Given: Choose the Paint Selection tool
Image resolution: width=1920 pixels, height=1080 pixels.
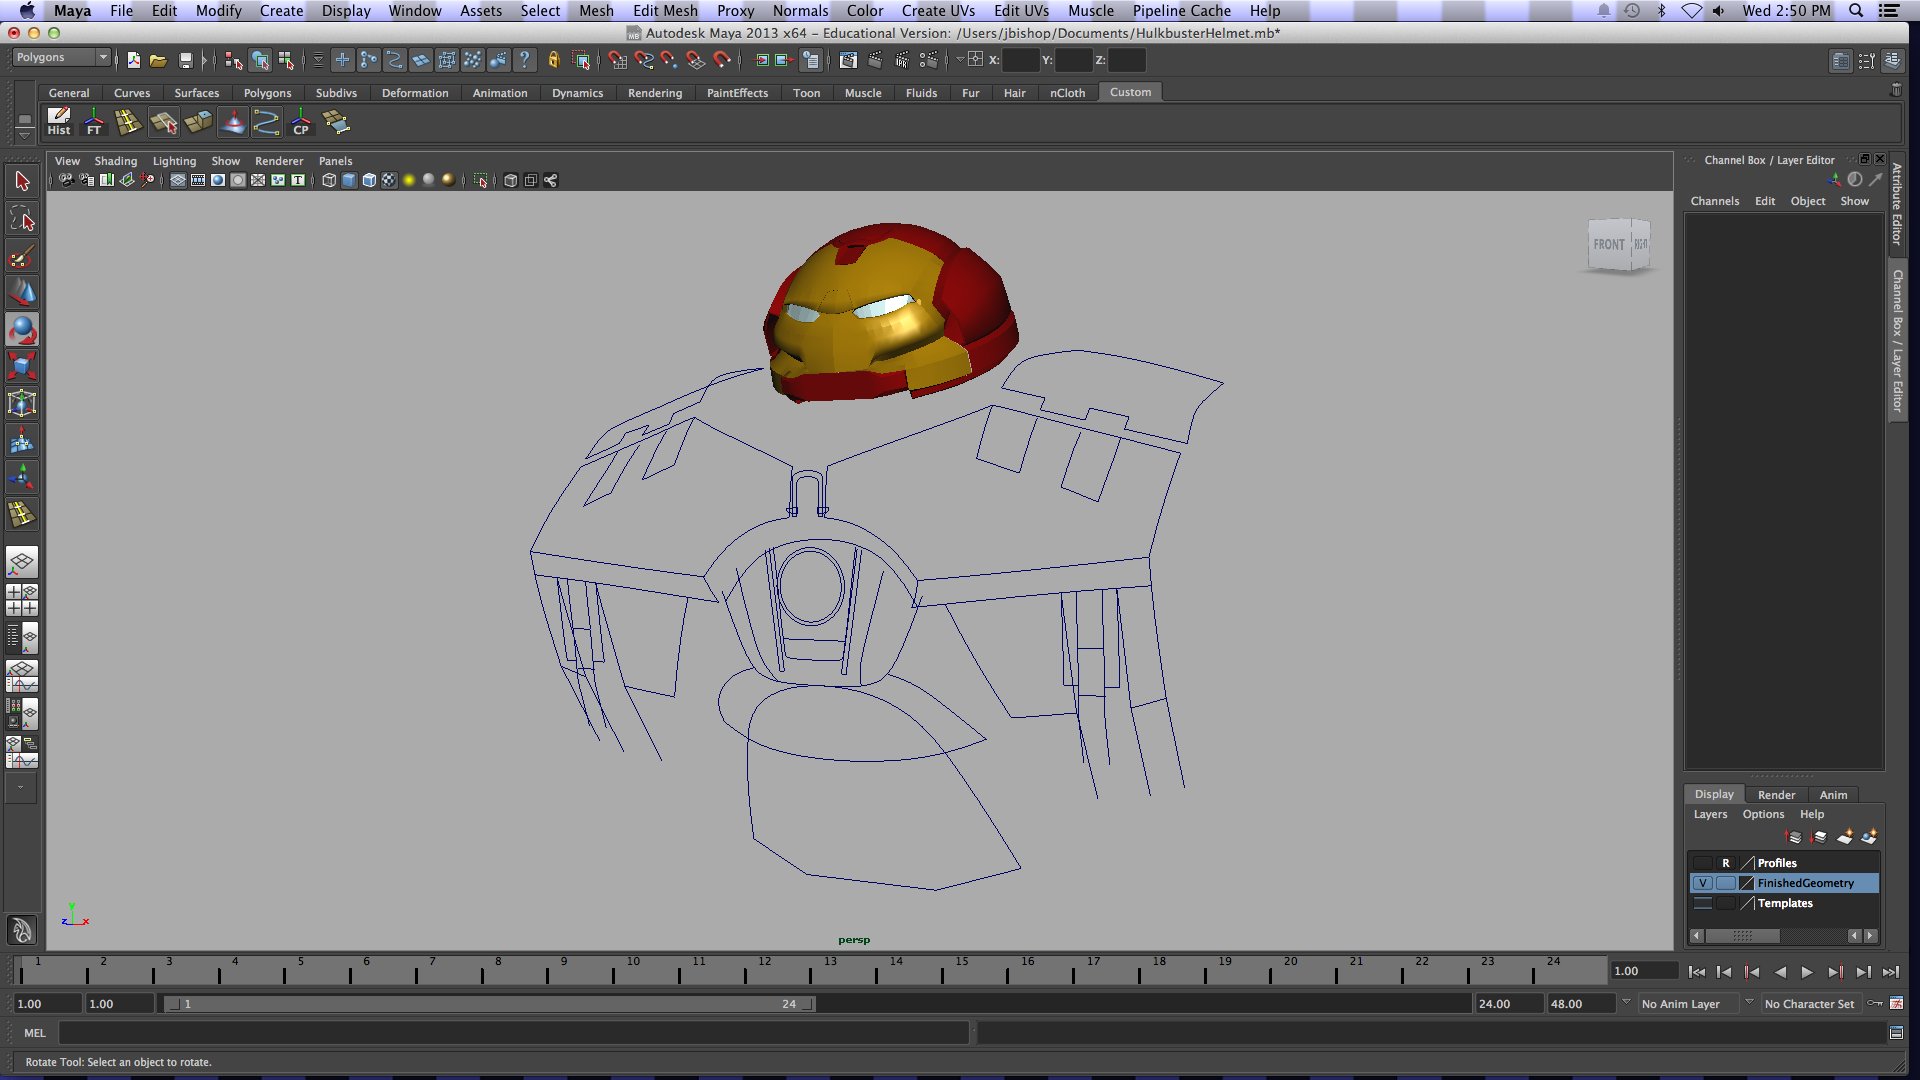Looking at the screenshot, I should (22, 256).
